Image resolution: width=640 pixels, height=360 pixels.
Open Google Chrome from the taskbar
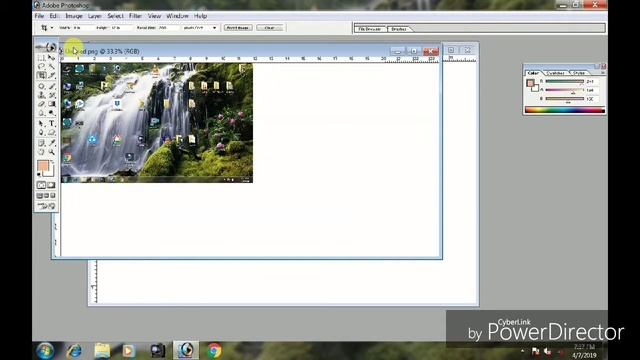(x=214, y=351)
